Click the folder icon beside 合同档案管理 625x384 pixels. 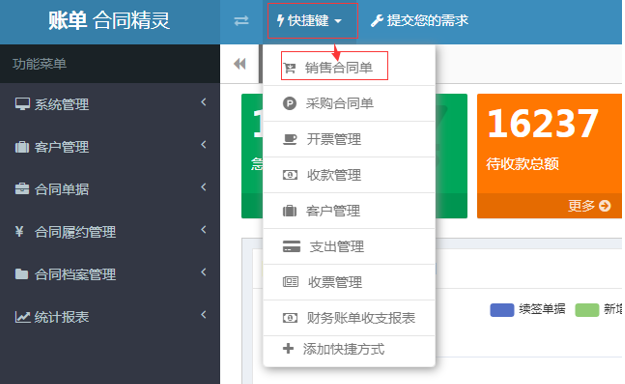[22, 274]
